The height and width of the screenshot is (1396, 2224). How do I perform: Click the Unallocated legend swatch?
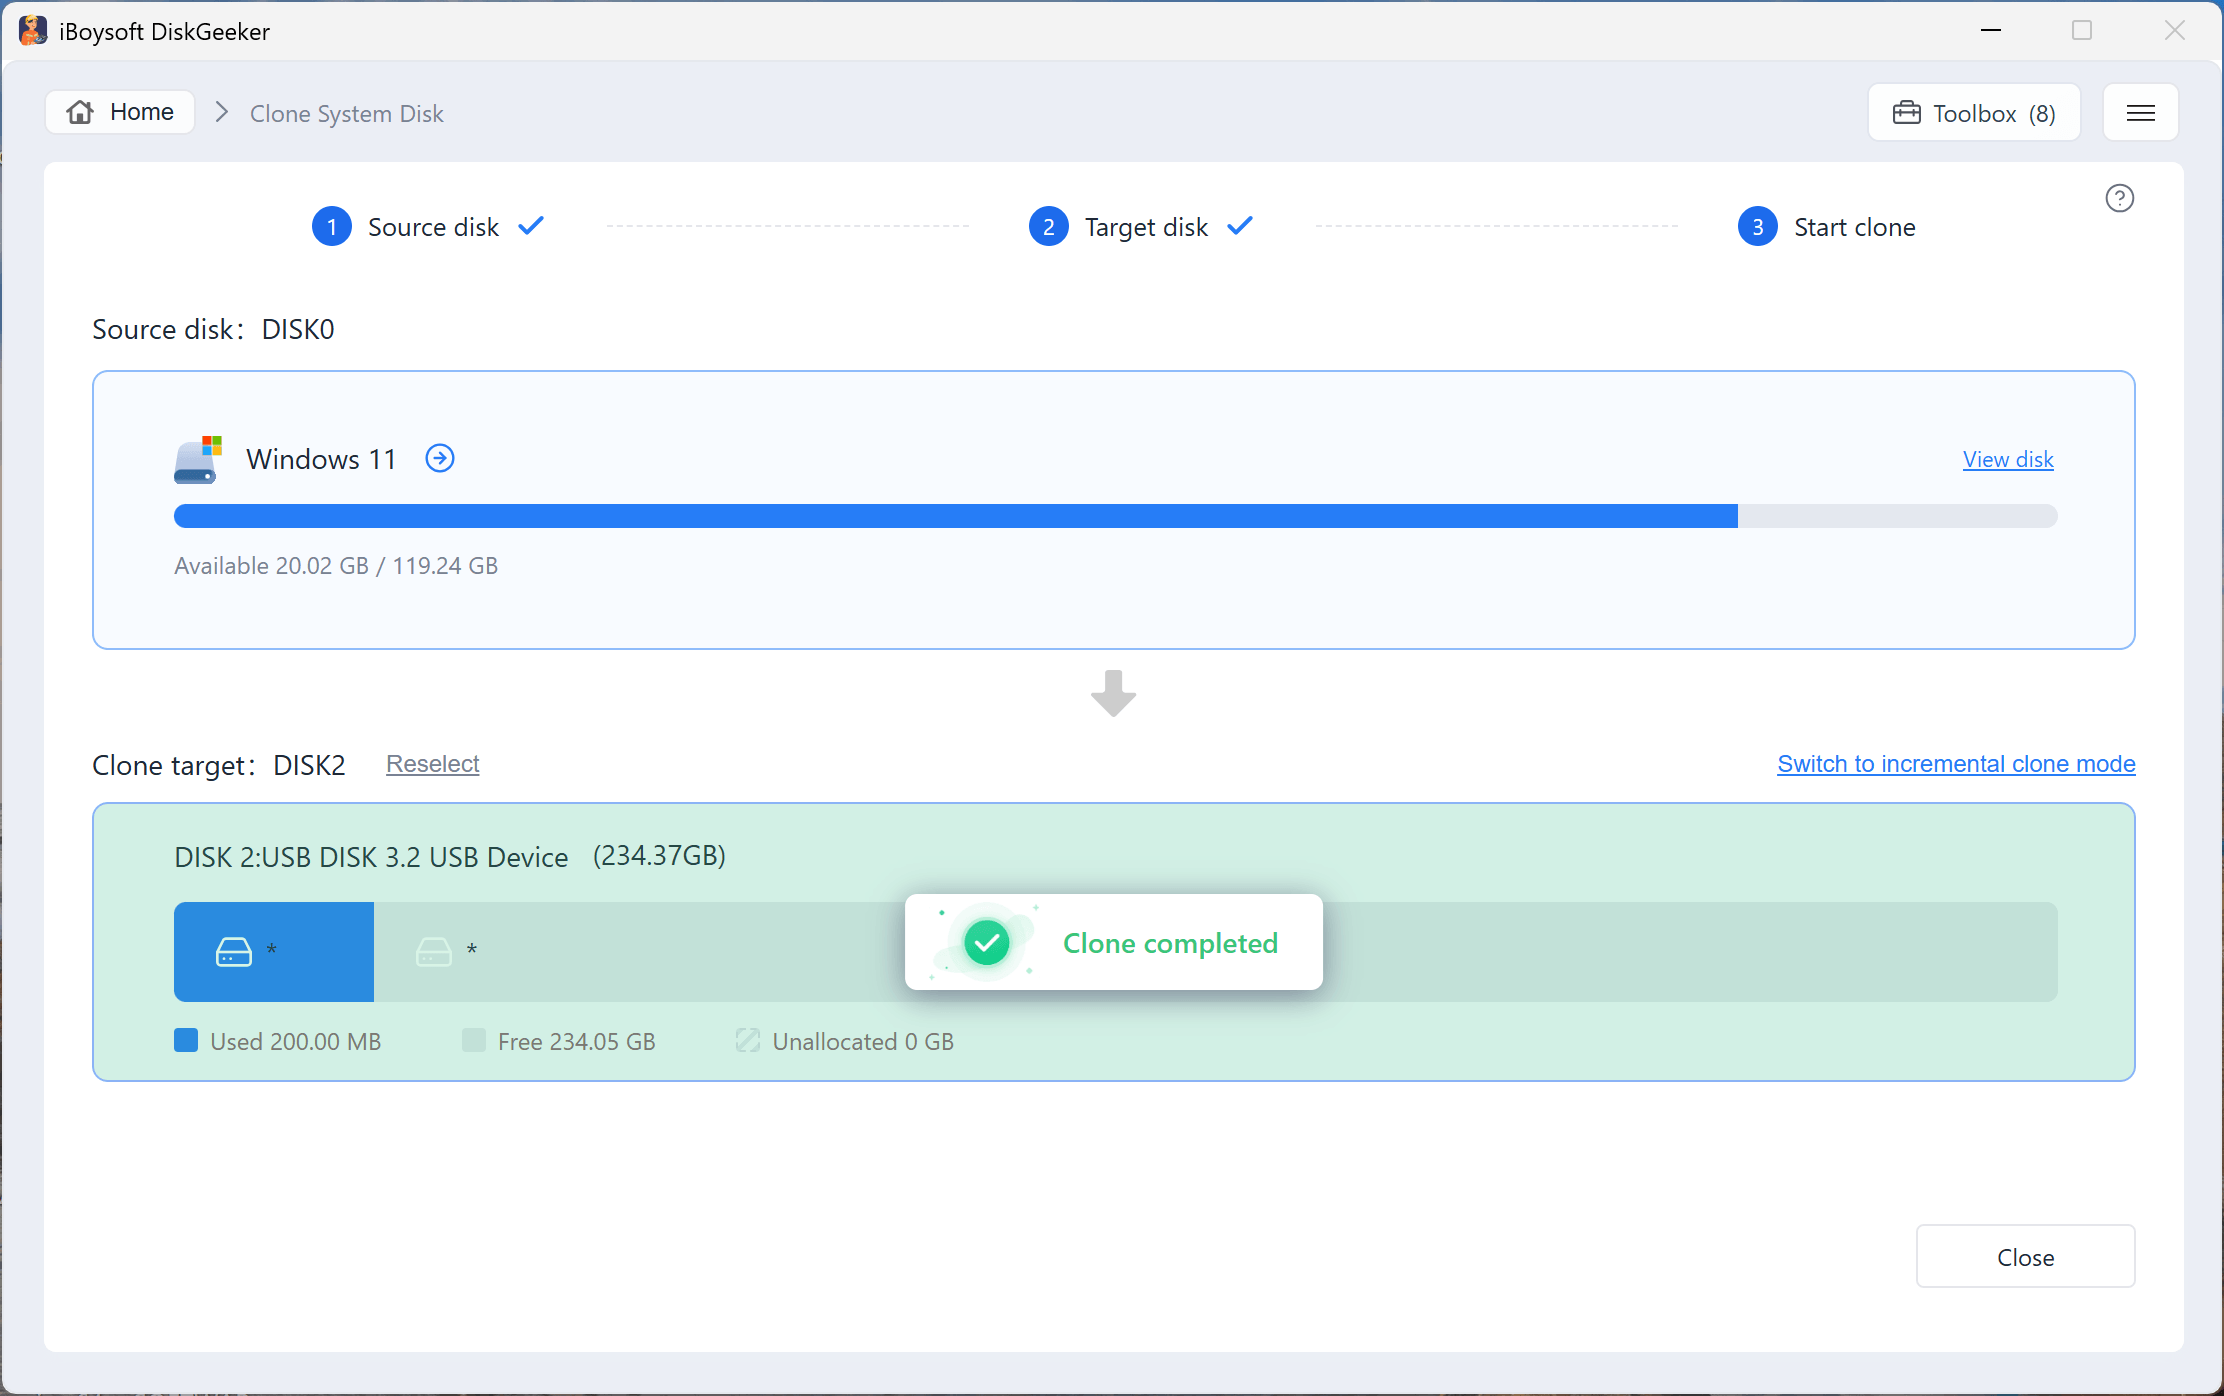[x=748, y=1041]
